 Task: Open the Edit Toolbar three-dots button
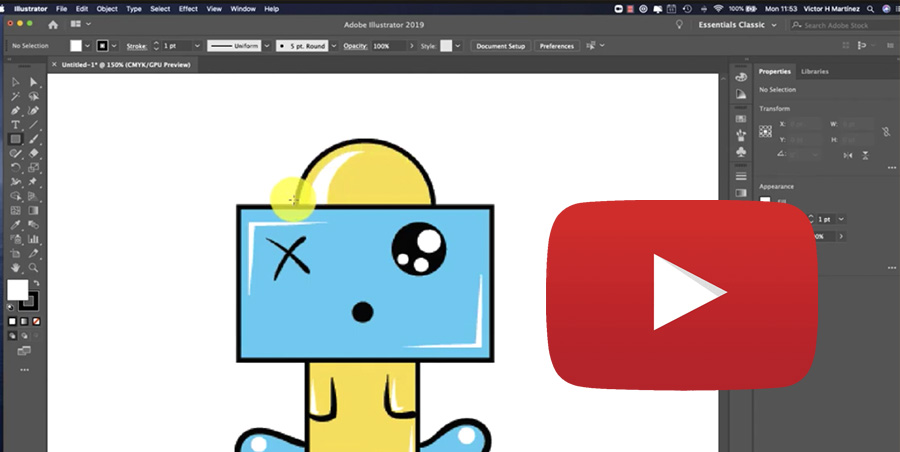(x=24, y=370)
